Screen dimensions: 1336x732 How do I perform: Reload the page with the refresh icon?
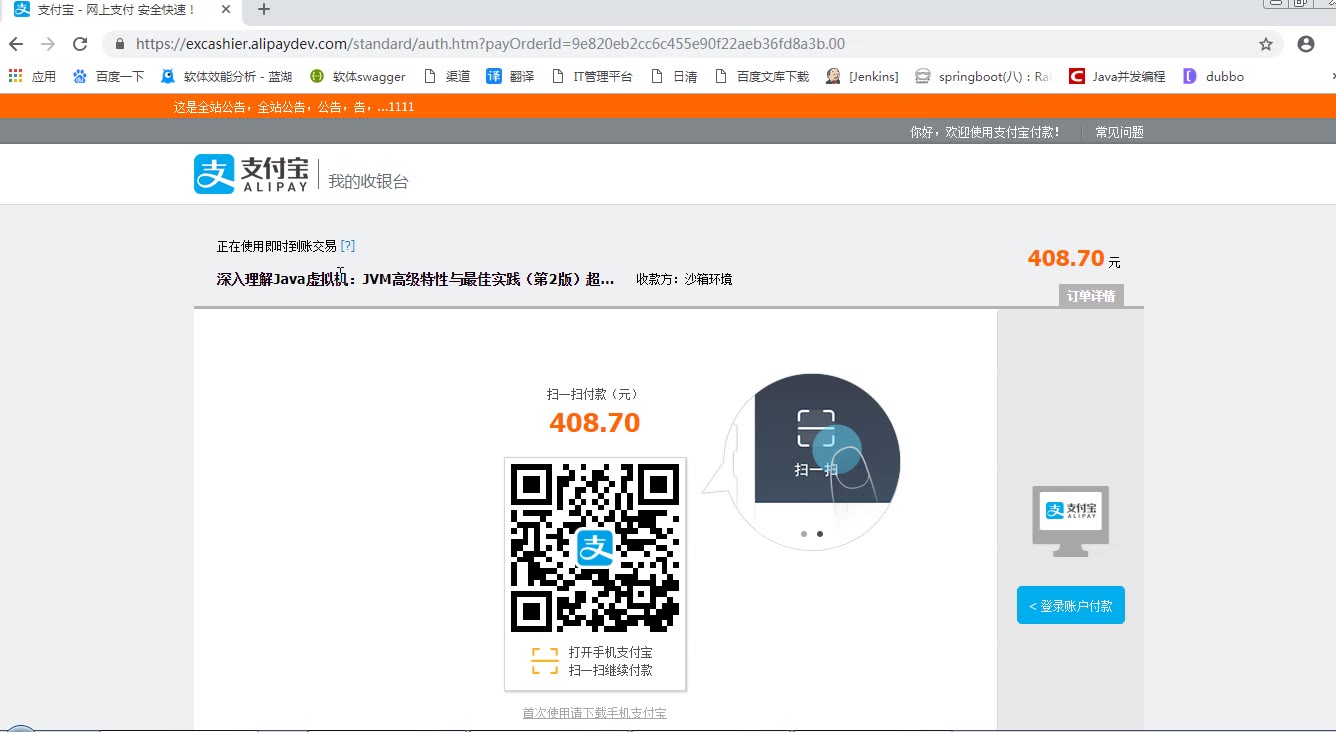(80, 44)
